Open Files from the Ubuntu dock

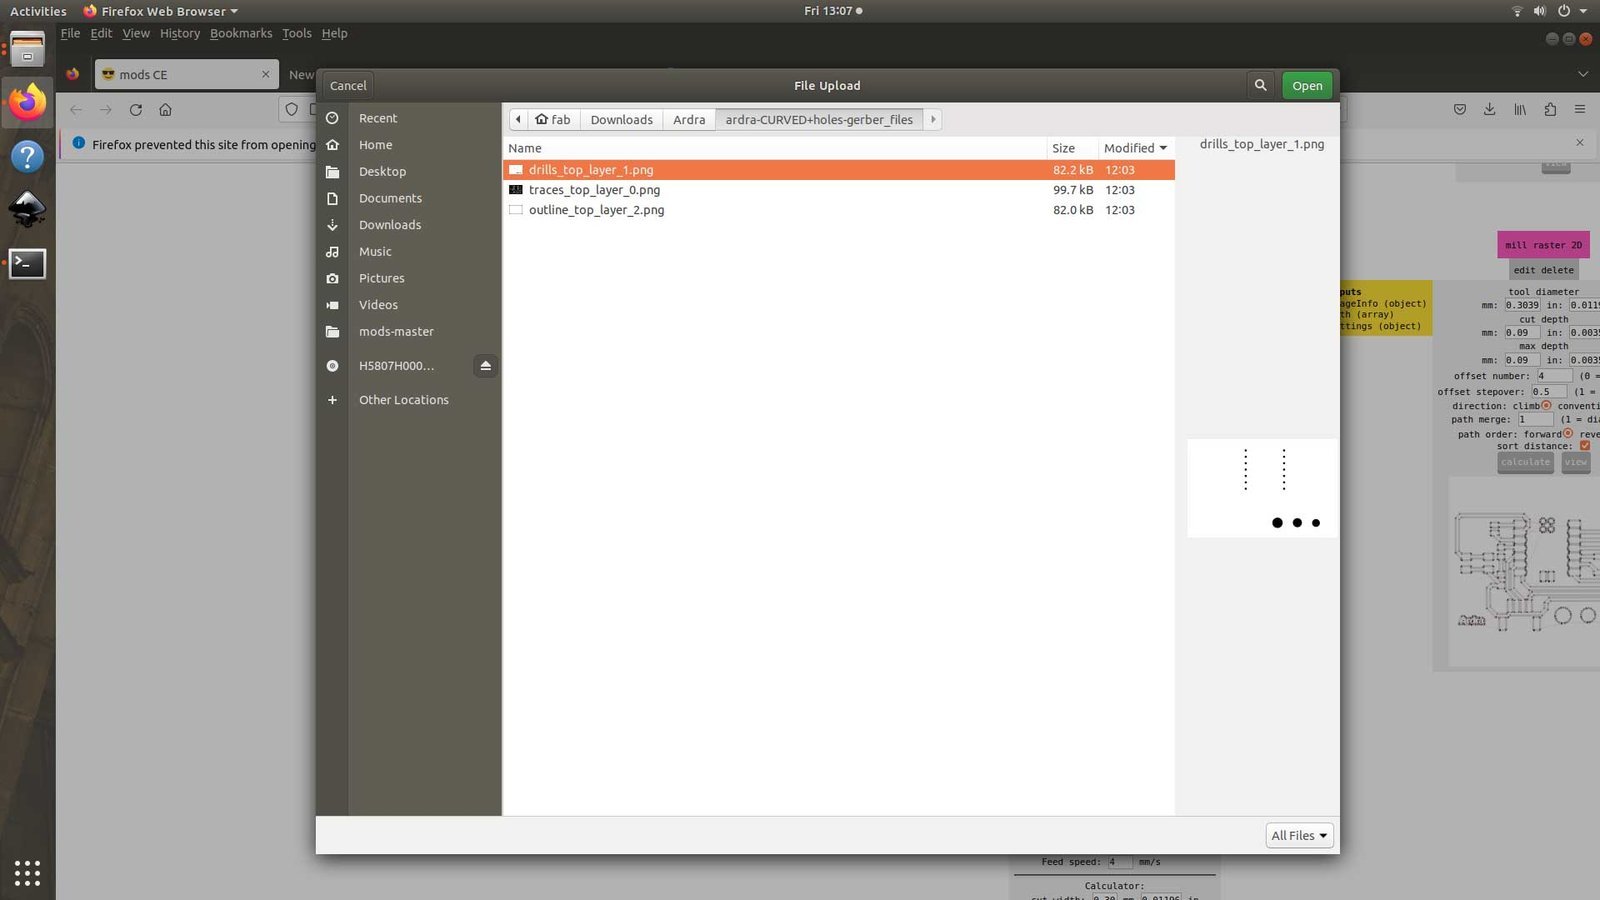pyautogui.click(x=27, y=49)
